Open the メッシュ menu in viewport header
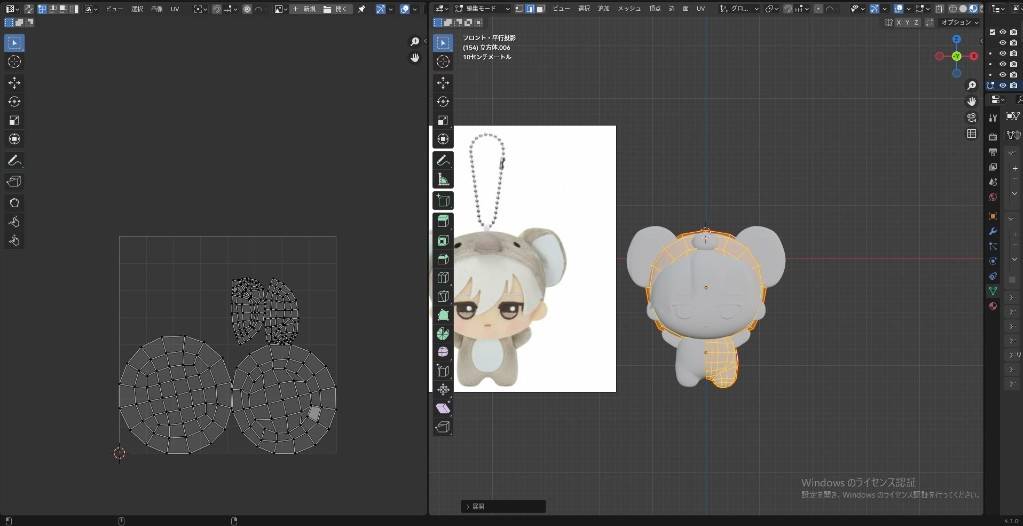 [x=628, y=8]
